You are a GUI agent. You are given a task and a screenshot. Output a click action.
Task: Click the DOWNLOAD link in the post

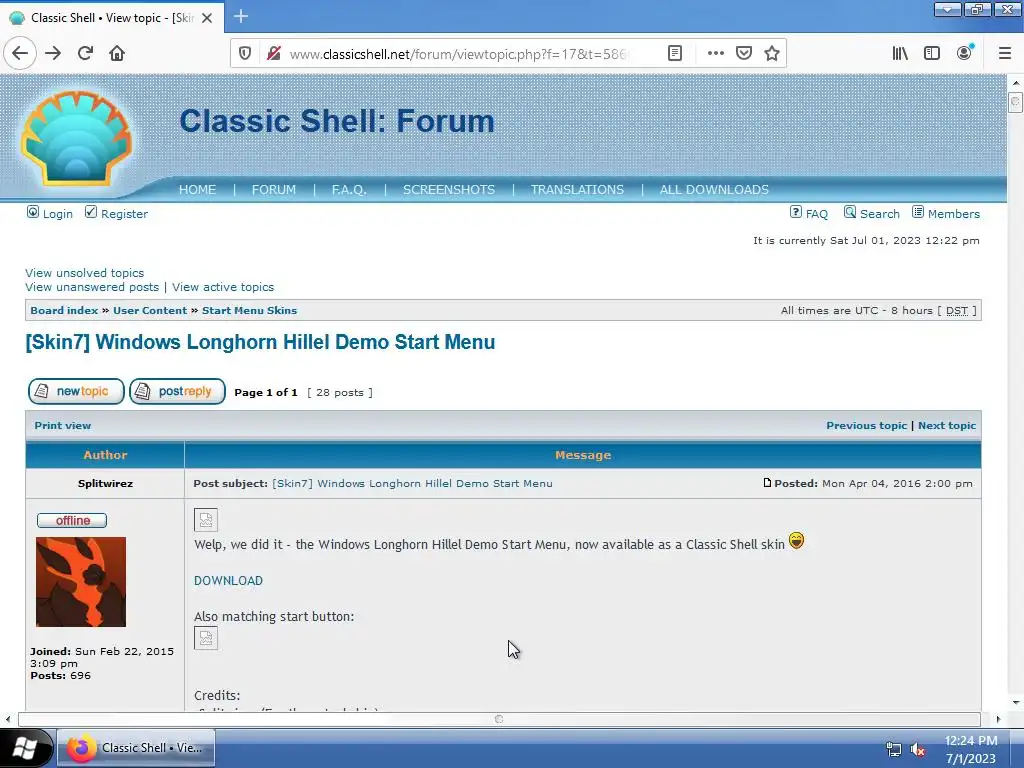point(228,581)
